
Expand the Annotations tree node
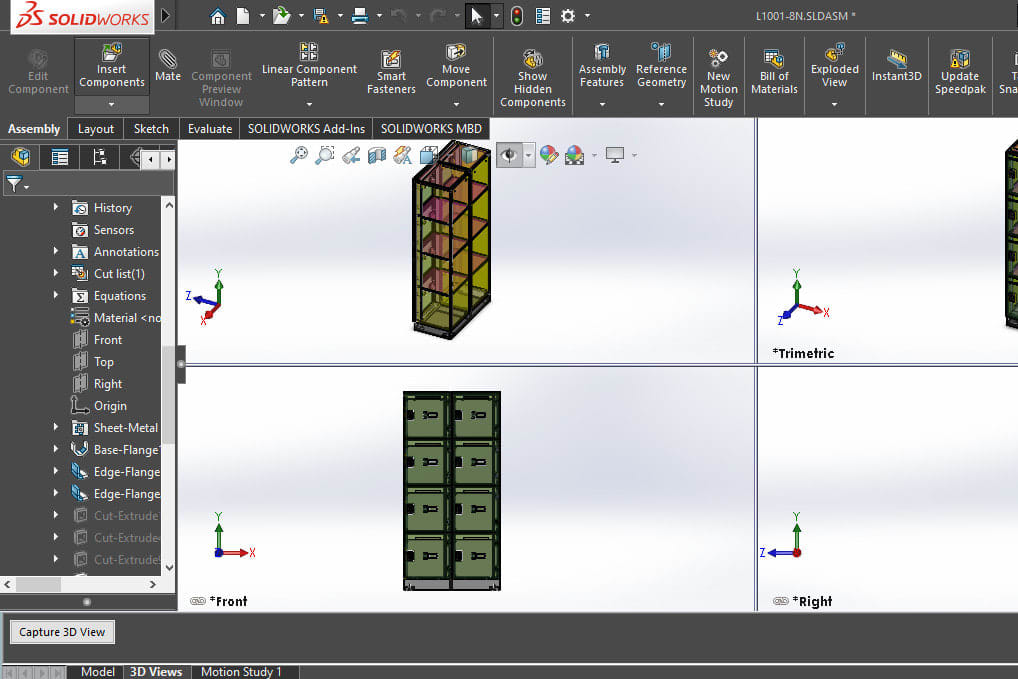(x=56, y=251)
